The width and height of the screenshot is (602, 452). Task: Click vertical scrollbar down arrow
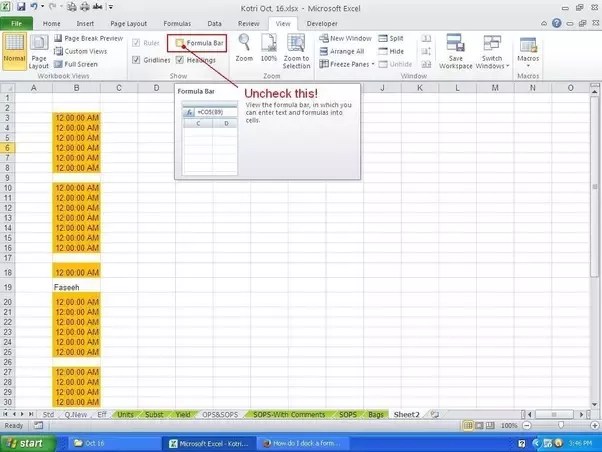coord(595,404)
